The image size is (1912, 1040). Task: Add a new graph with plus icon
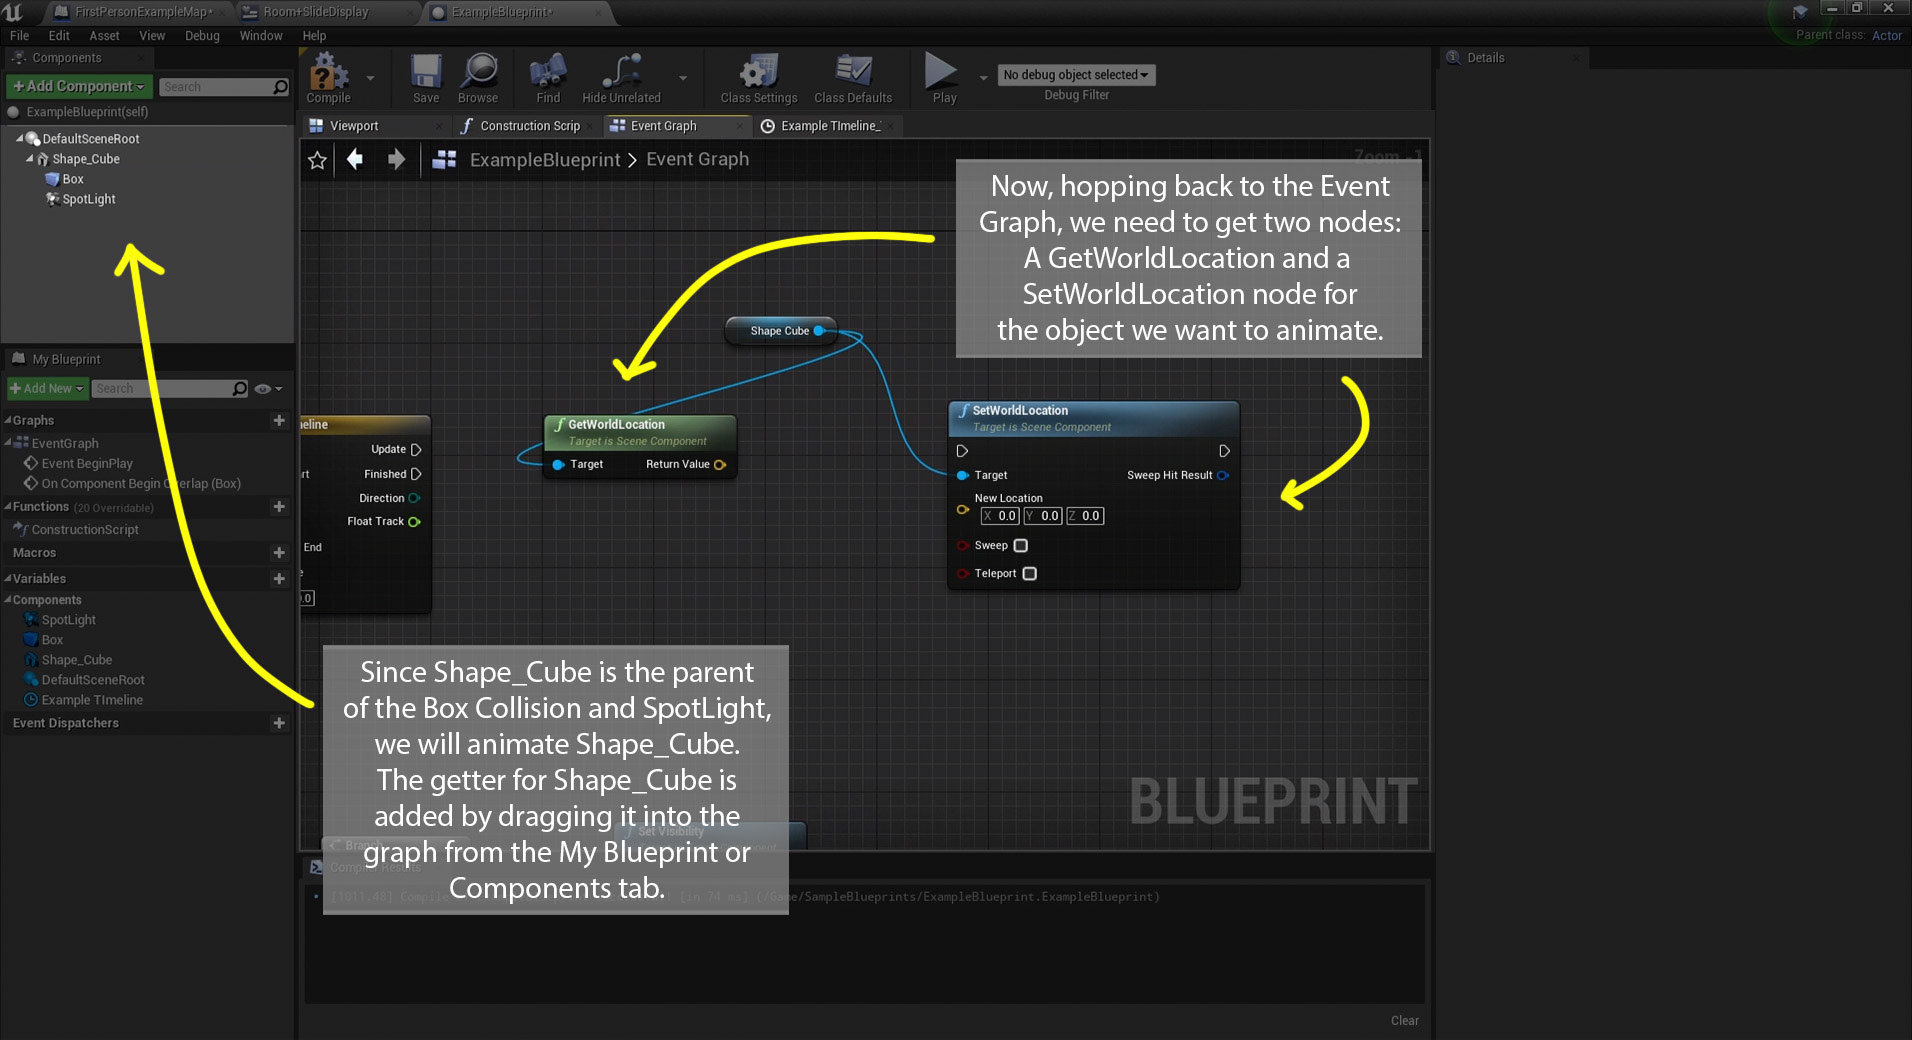[x=279, y=421]
